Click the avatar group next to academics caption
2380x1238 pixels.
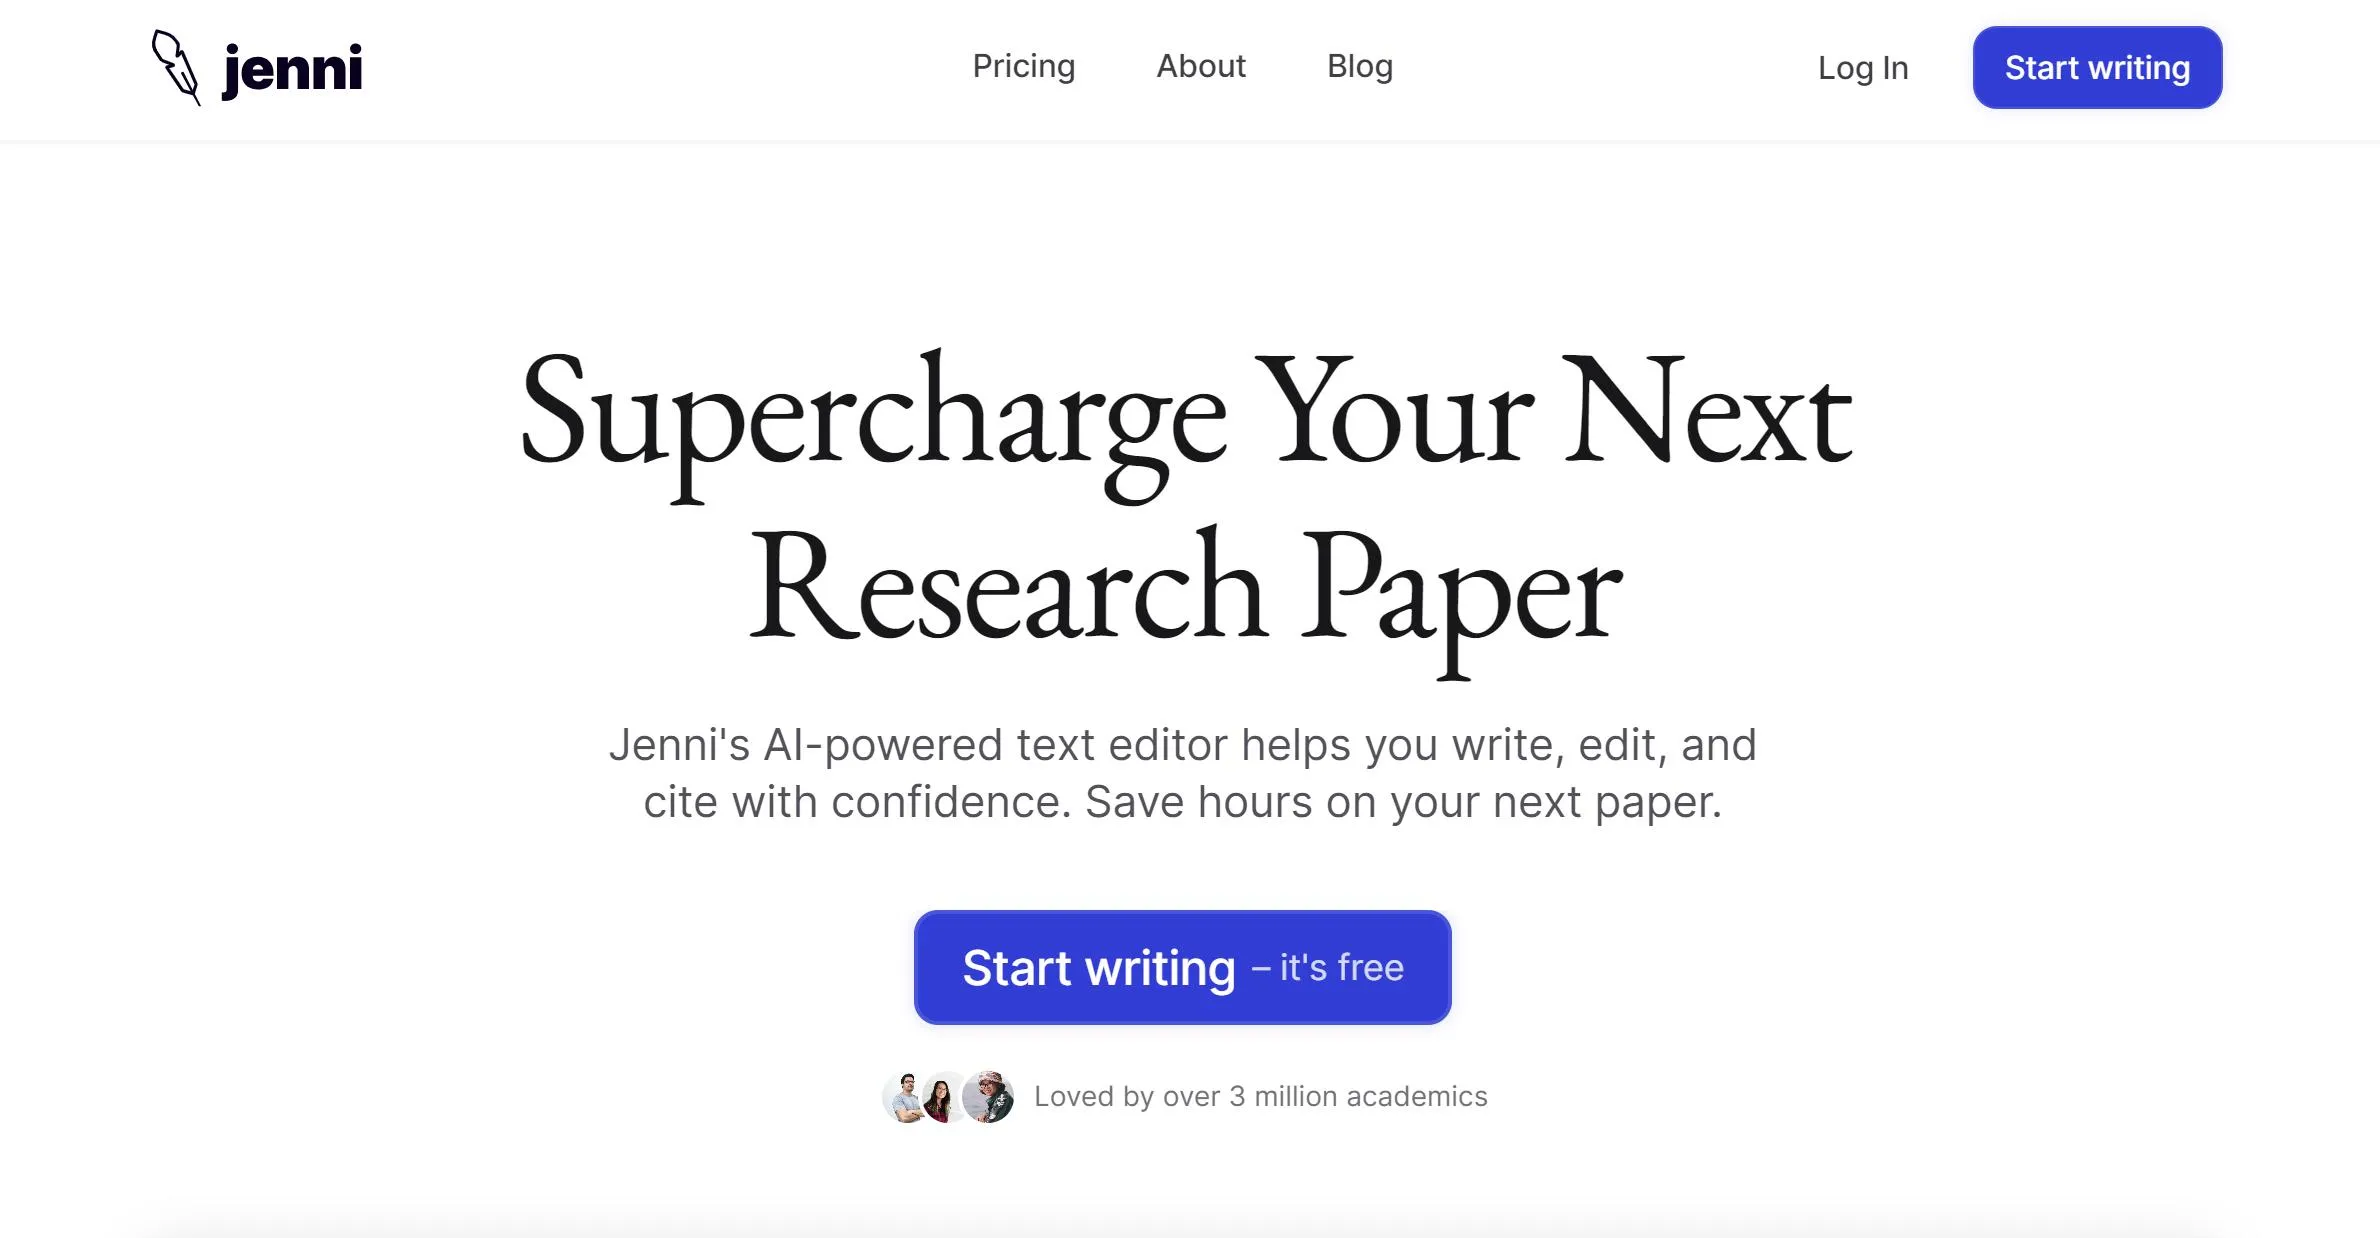947,1096
